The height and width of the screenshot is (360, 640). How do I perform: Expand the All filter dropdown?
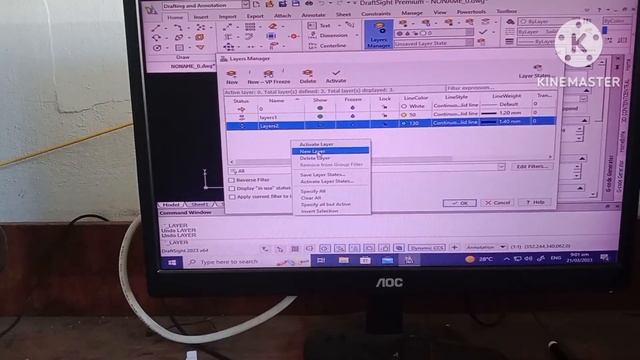click(x=501, y=167)
